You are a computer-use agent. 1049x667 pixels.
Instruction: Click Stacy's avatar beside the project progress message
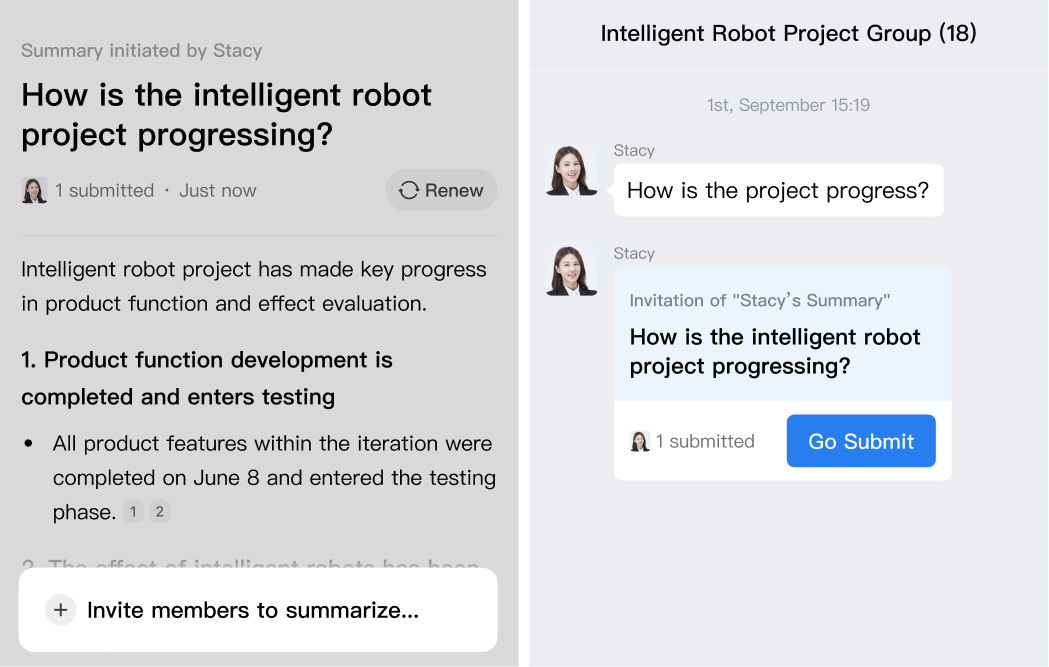(572, 170)
